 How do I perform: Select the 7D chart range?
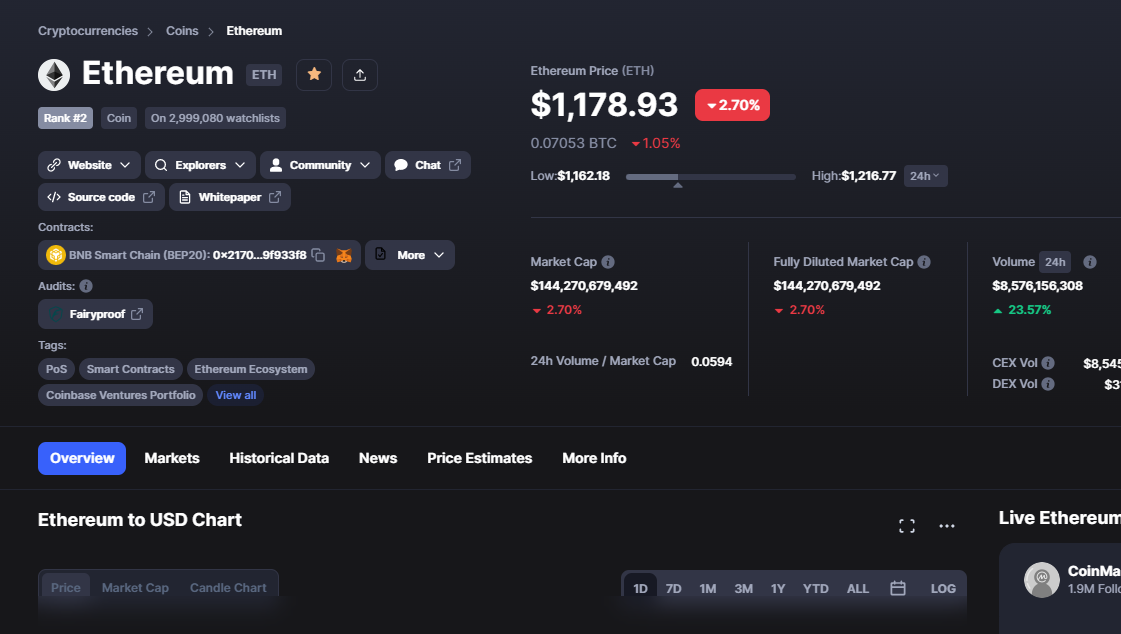click(673, 588)
